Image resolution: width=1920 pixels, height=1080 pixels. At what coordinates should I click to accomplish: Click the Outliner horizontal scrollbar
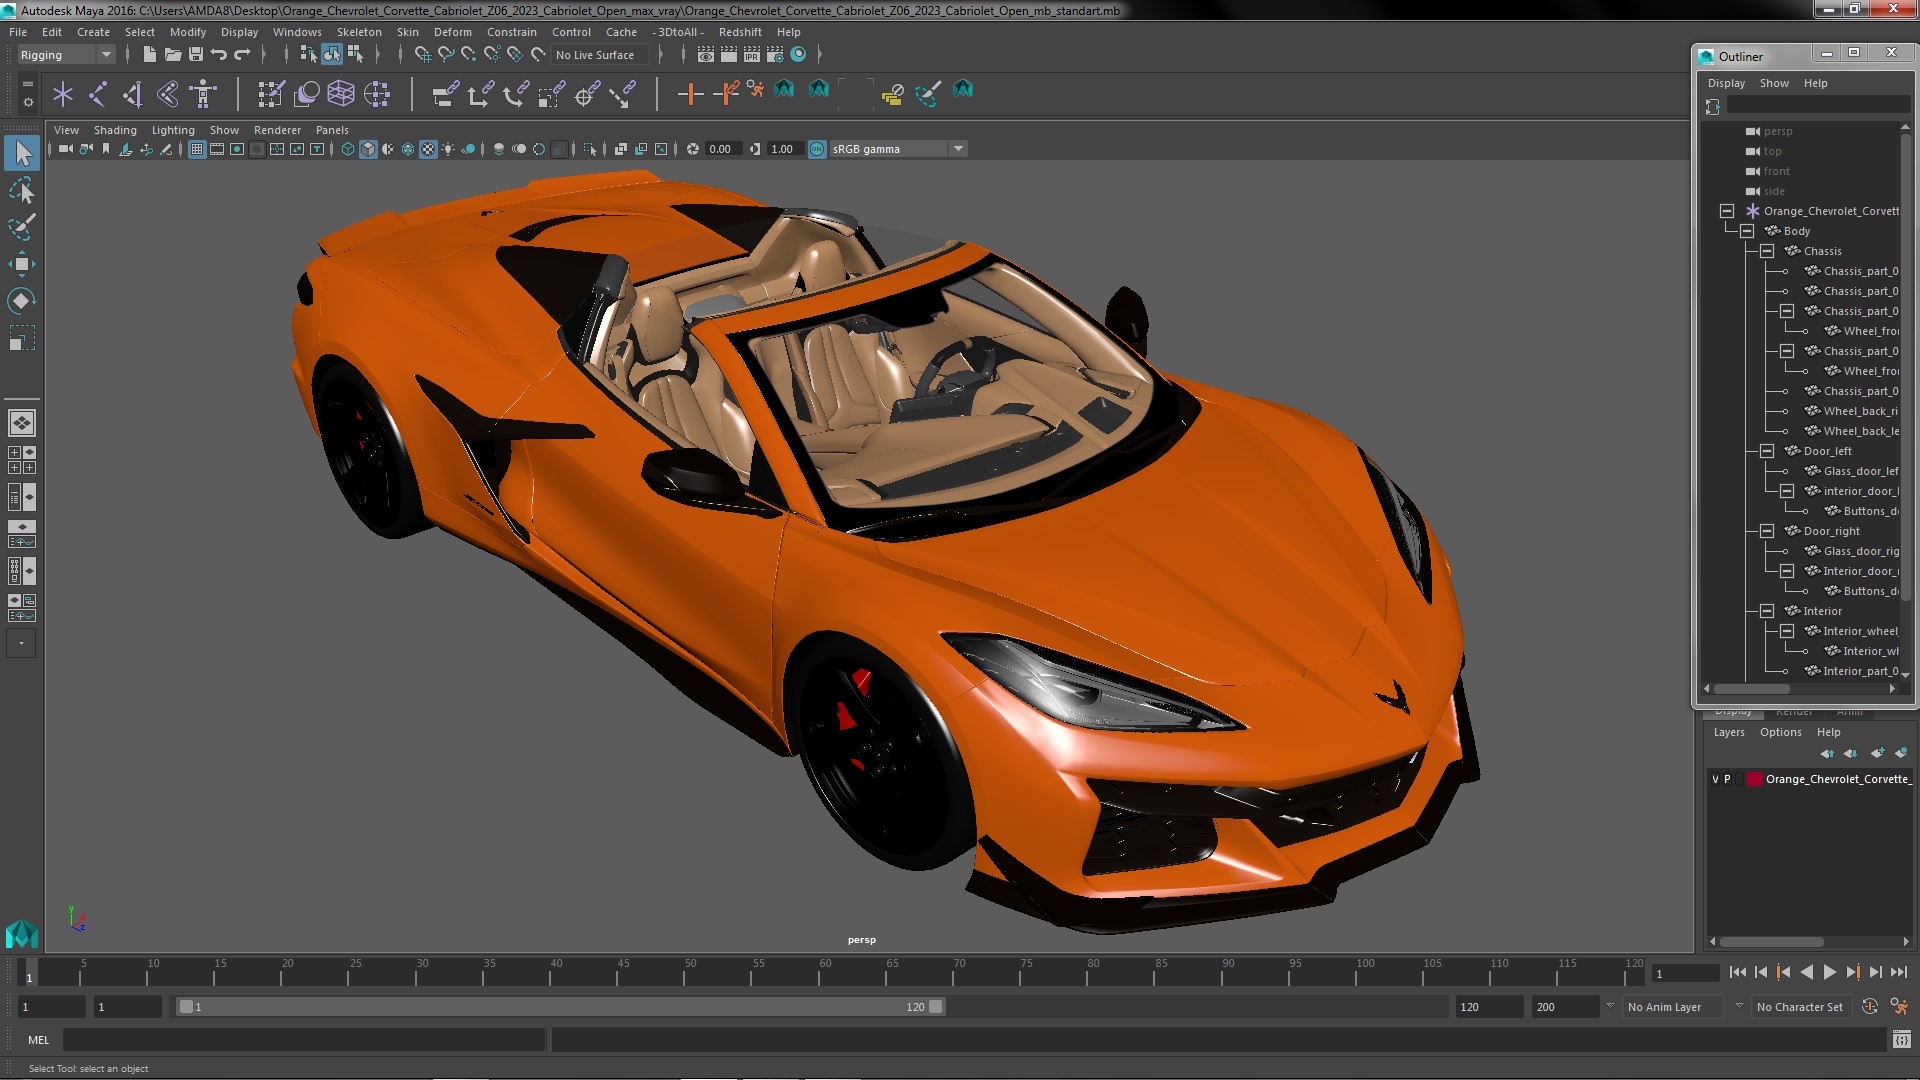click(1751, 689)
